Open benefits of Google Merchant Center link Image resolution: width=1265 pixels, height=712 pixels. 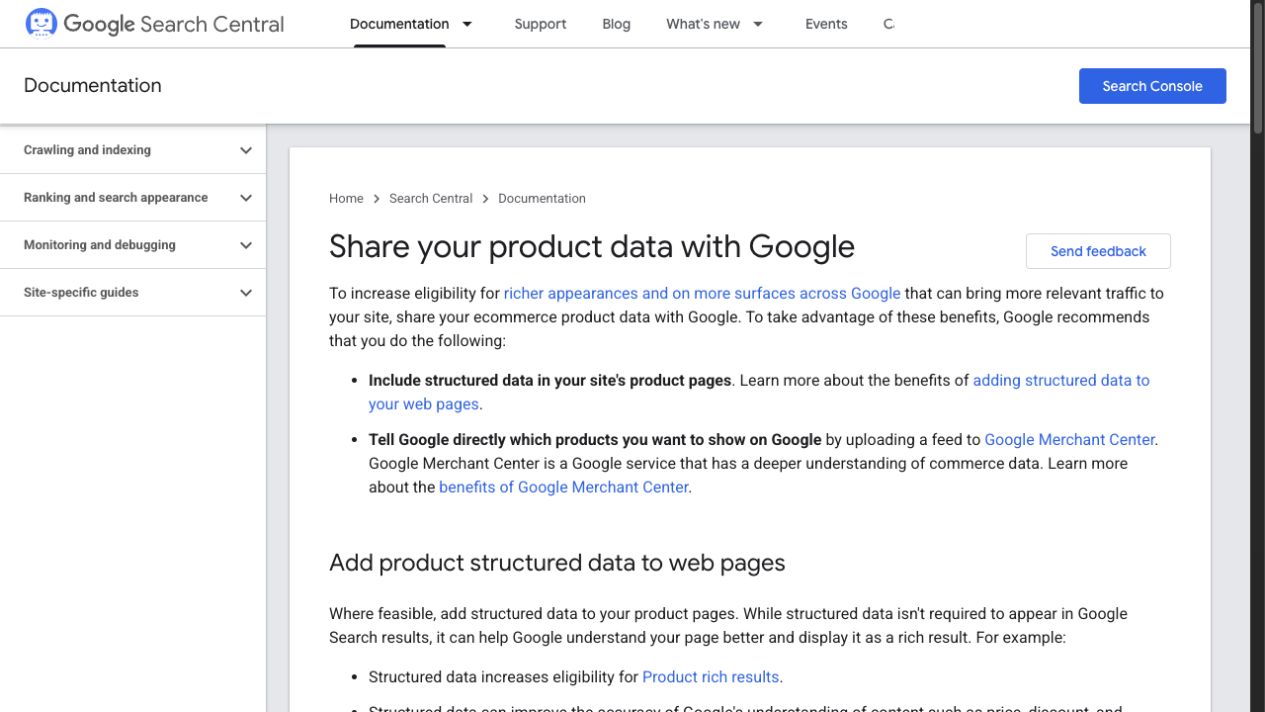(563, 487)
